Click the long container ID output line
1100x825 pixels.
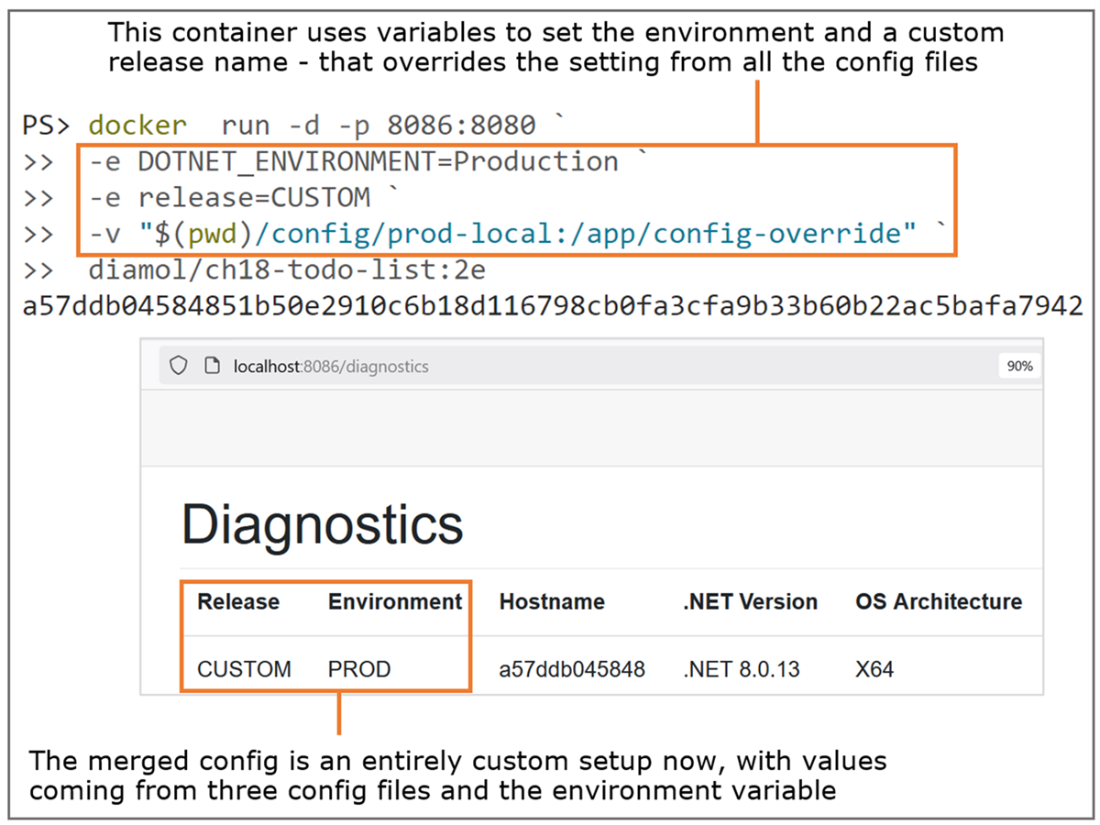553,306
